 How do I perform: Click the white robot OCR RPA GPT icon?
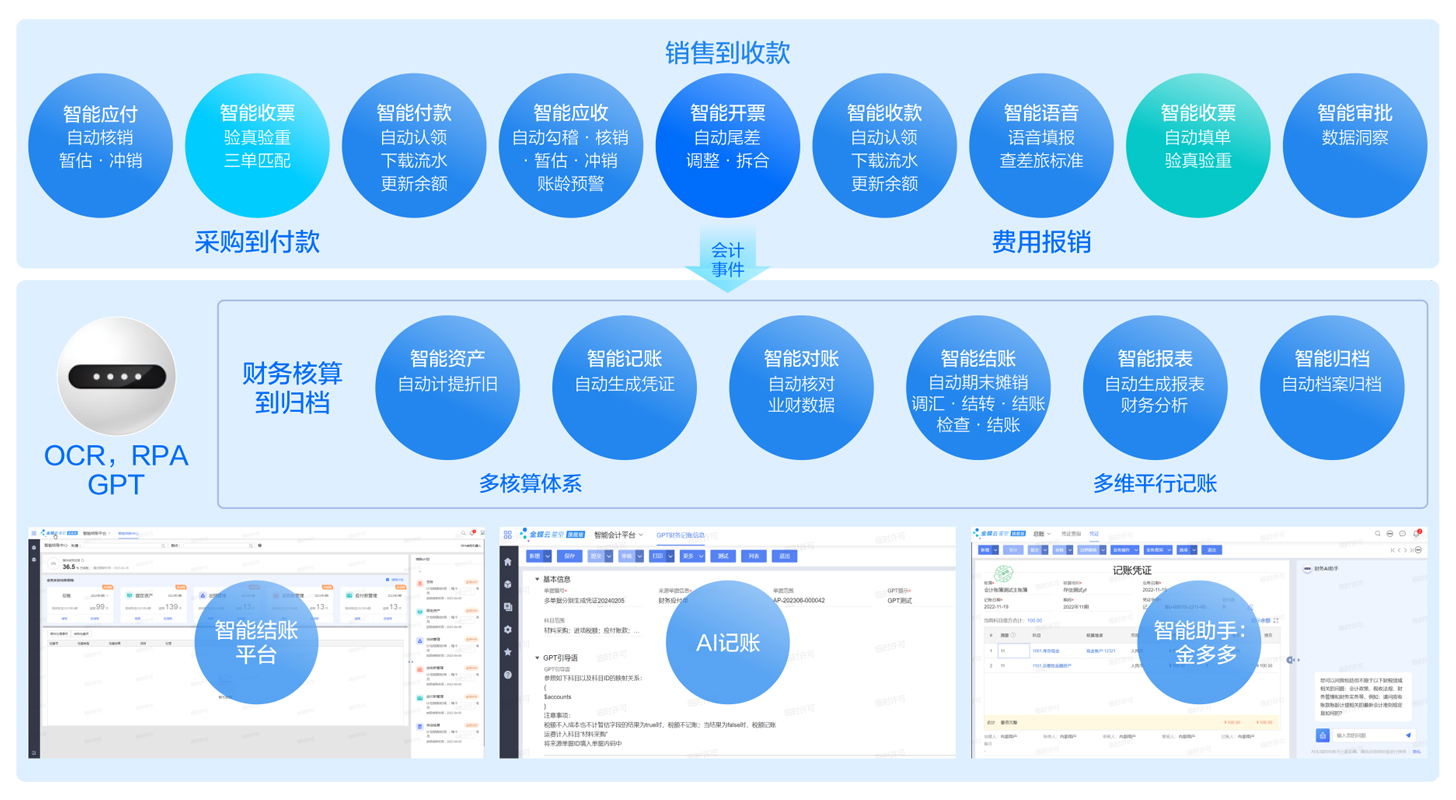click(117, 377)
